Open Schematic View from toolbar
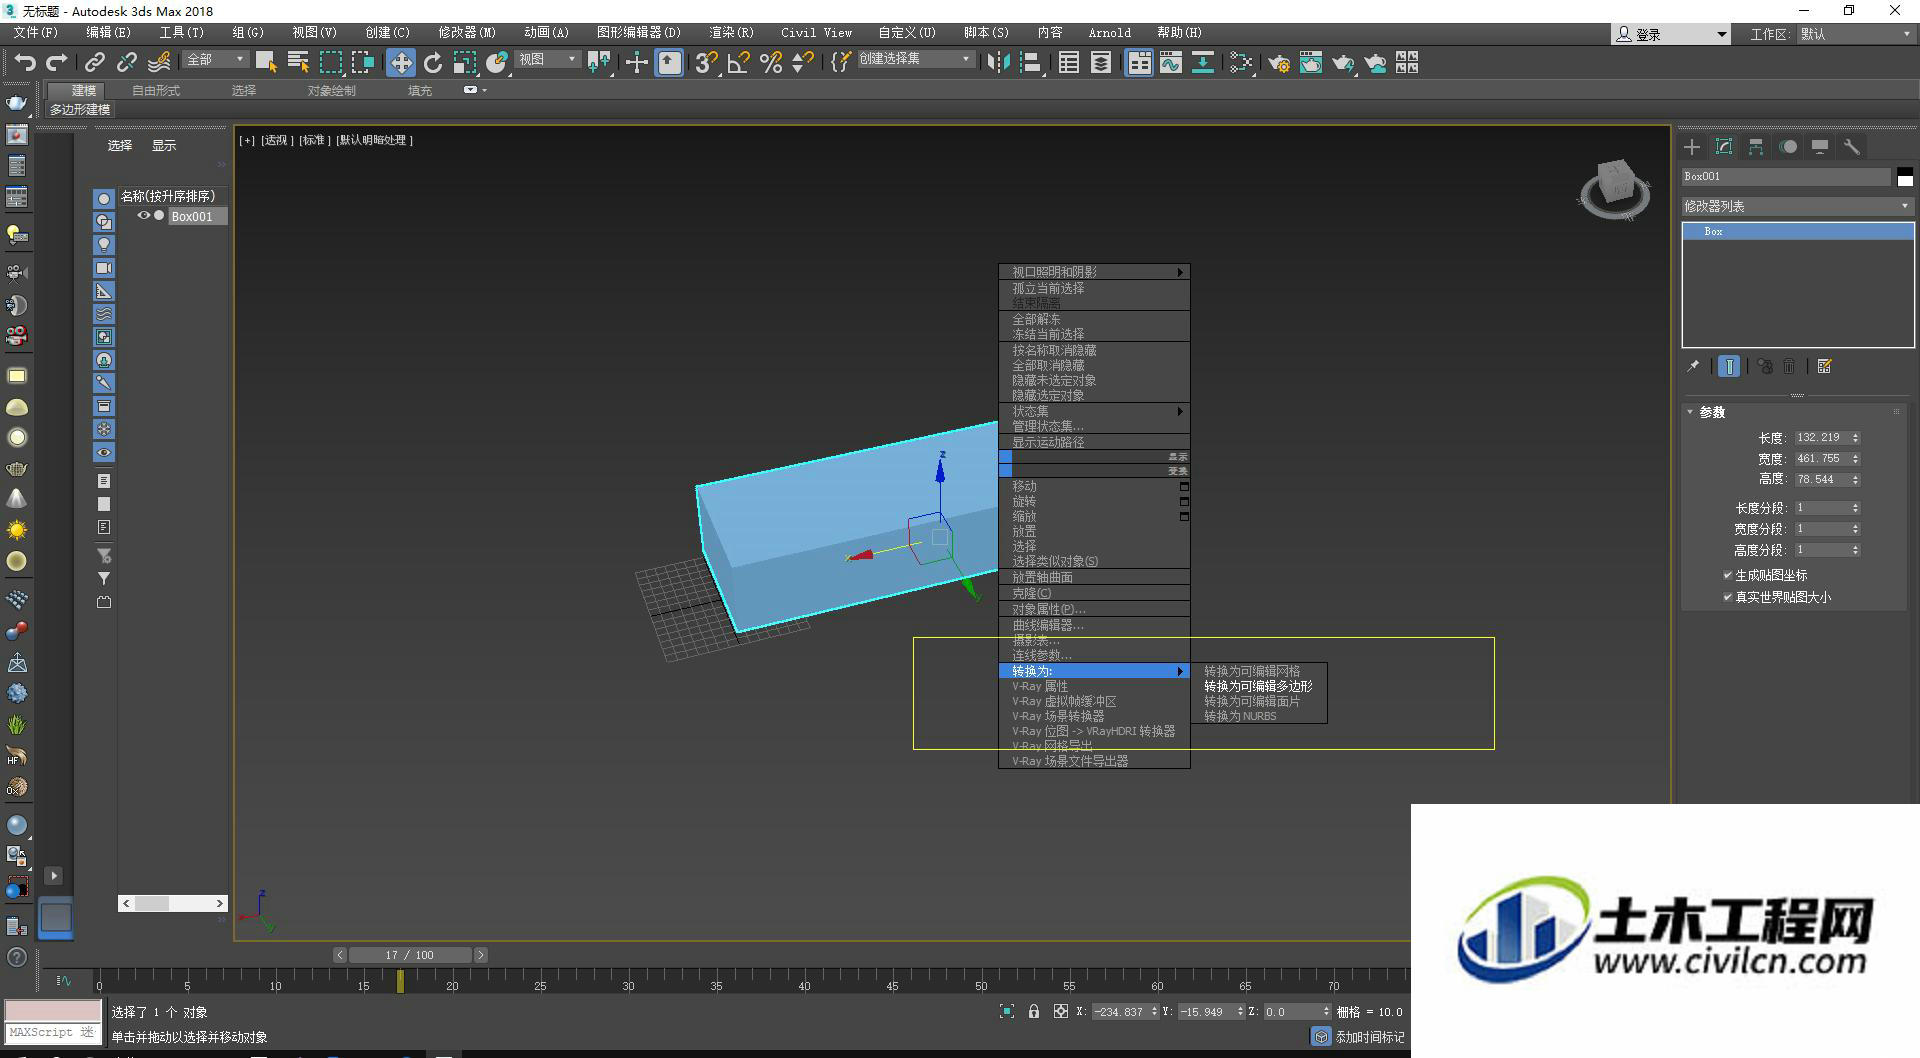Viewport: 1920px width, 1058px height. point(1203,63)
